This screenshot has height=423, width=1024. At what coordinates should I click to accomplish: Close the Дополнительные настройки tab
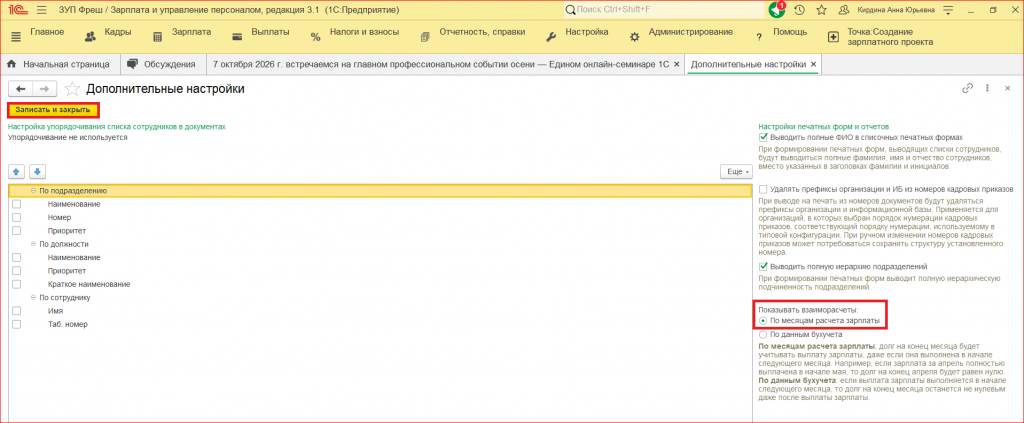pyautogui.click(x=813, y=64)
